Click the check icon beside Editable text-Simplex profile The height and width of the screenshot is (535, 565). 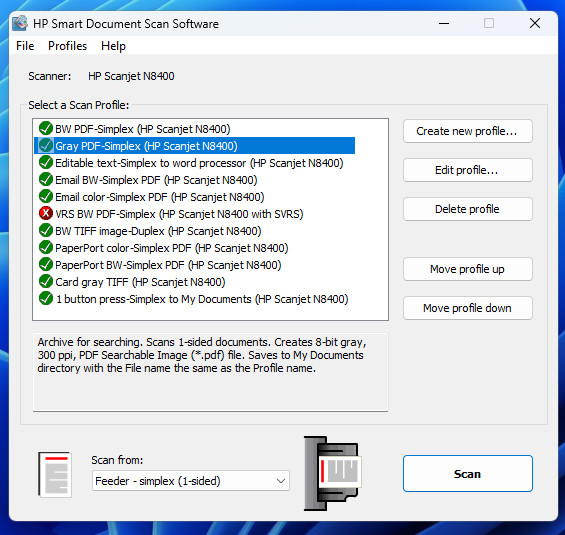tap(46, 162)
